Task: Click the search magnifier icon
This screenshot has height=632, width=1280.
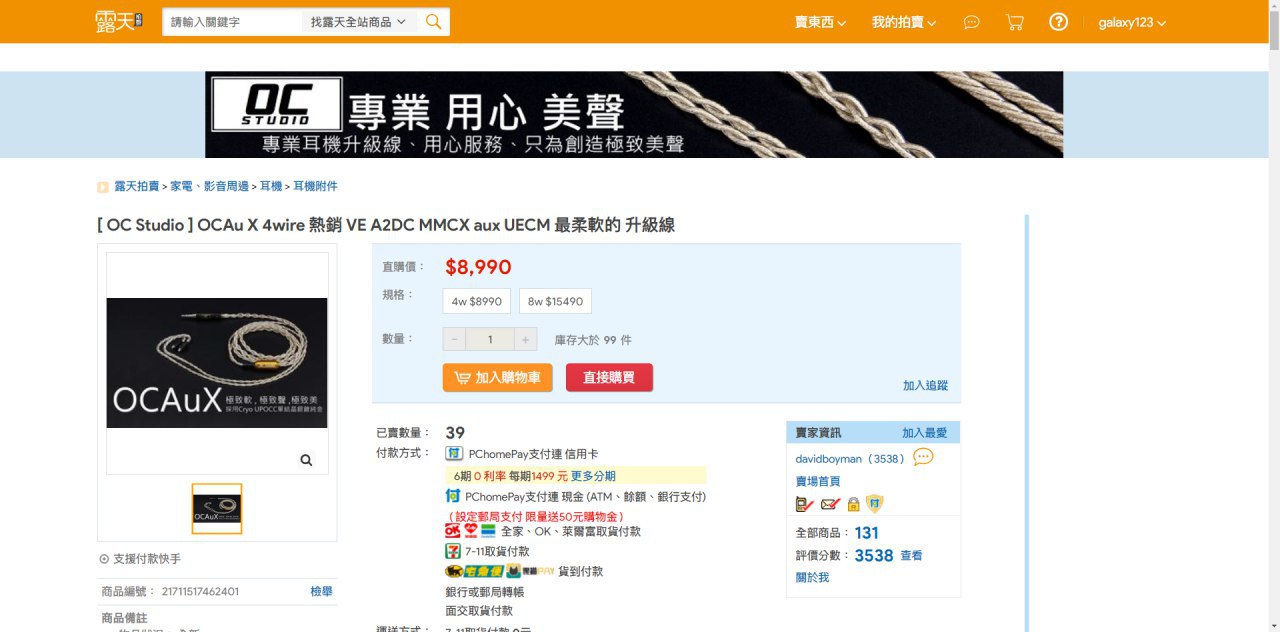Action: [x=433, y=22]
